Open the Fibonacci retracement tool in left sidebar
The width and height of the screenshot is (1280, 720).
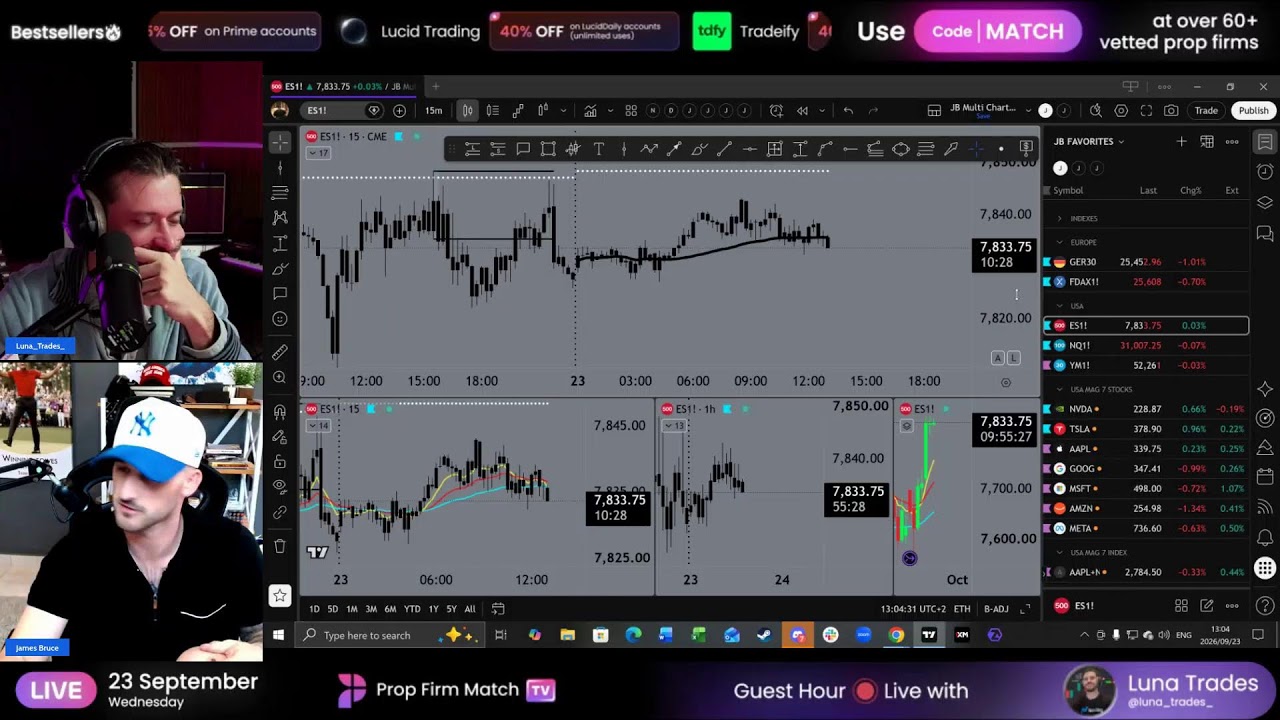pos(280,192)
